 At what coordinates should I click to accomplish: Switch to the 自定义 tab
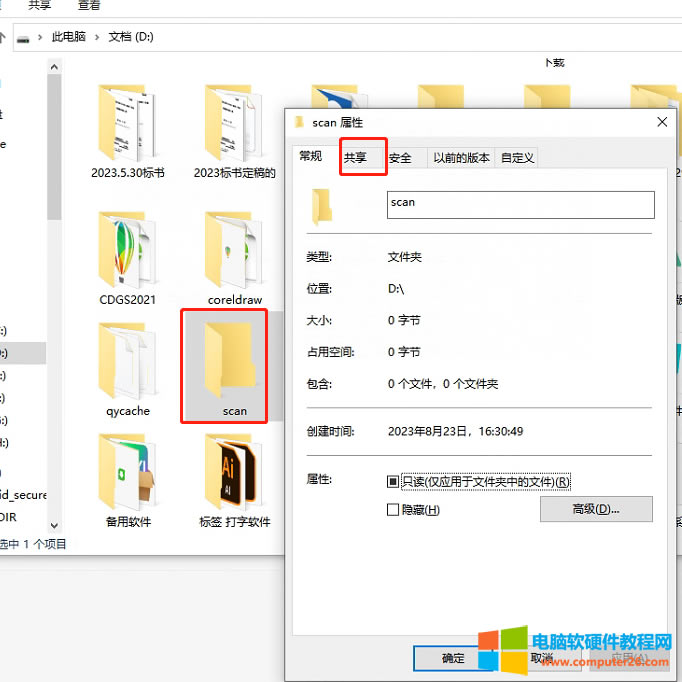click(517, 158)
